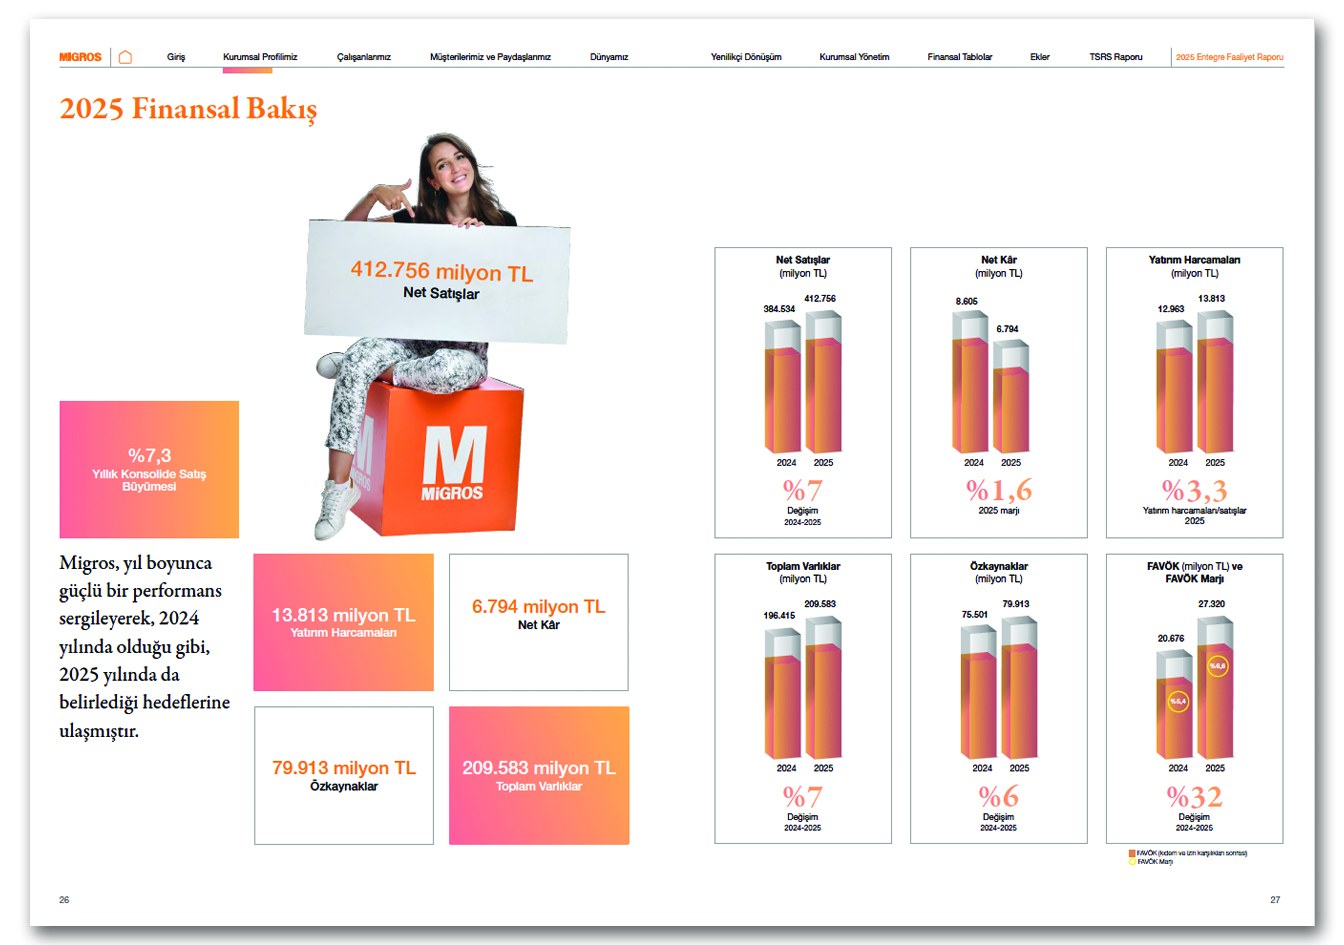Screen dimensions: 1344x945
Task: Click the %32 FAVÖK change figure
Action: (1194, 797)
